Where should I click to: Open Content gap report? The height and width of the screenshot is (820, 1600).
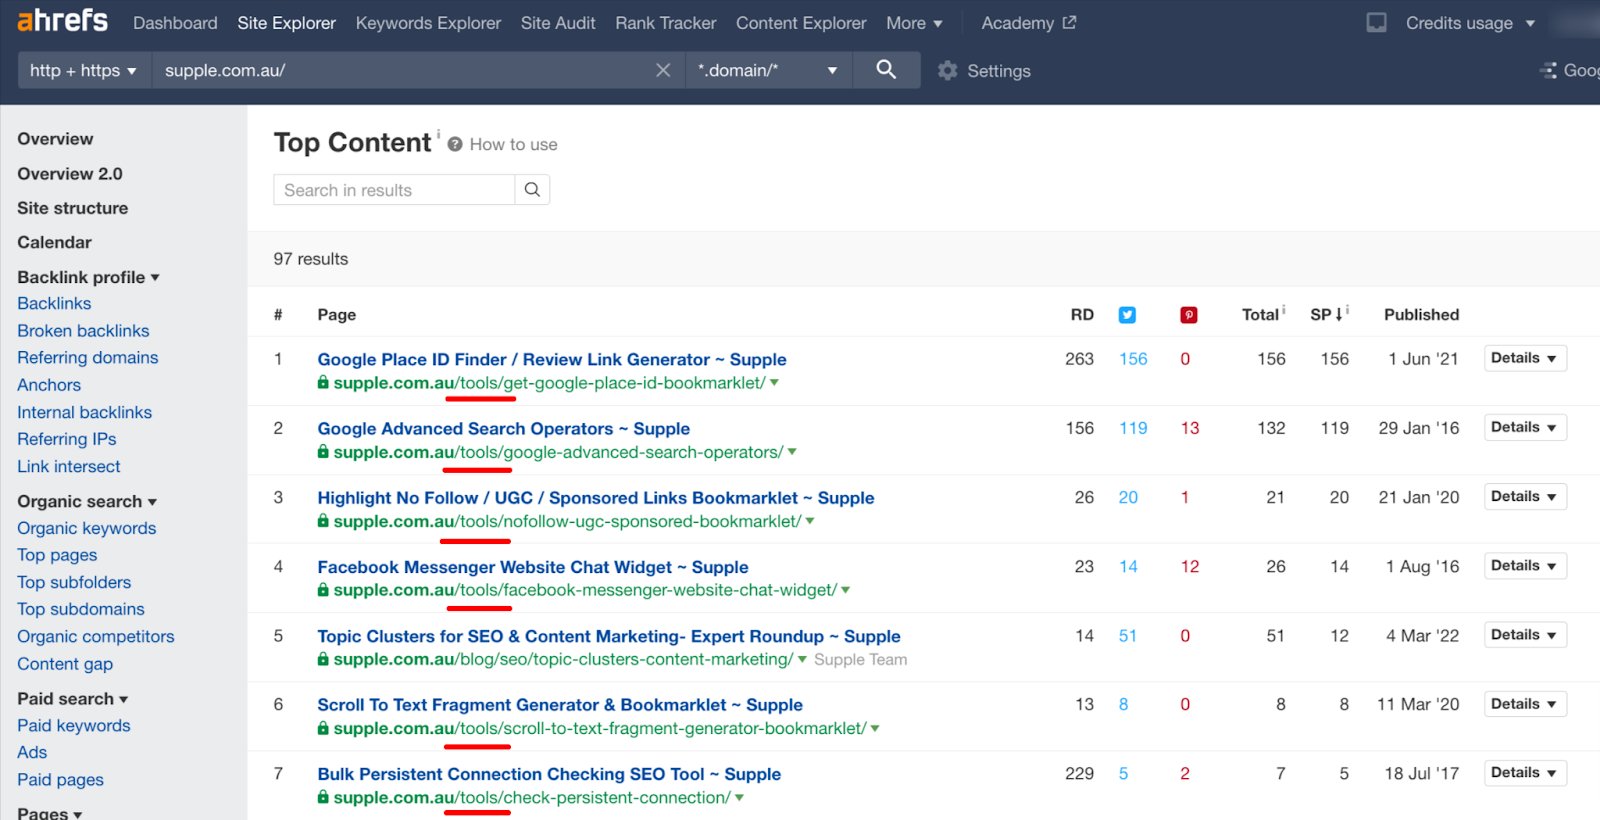(65, 664)
